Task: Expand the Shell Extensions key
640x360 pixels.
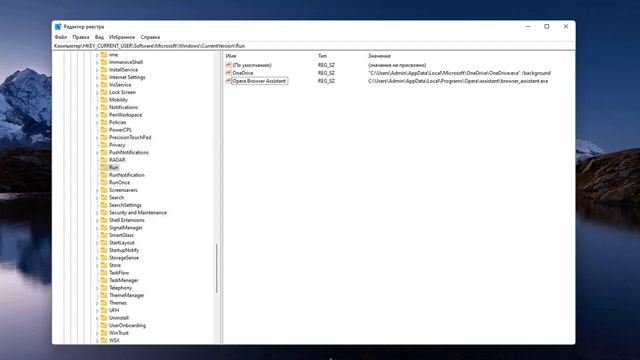Action: (x=97, y=220)
